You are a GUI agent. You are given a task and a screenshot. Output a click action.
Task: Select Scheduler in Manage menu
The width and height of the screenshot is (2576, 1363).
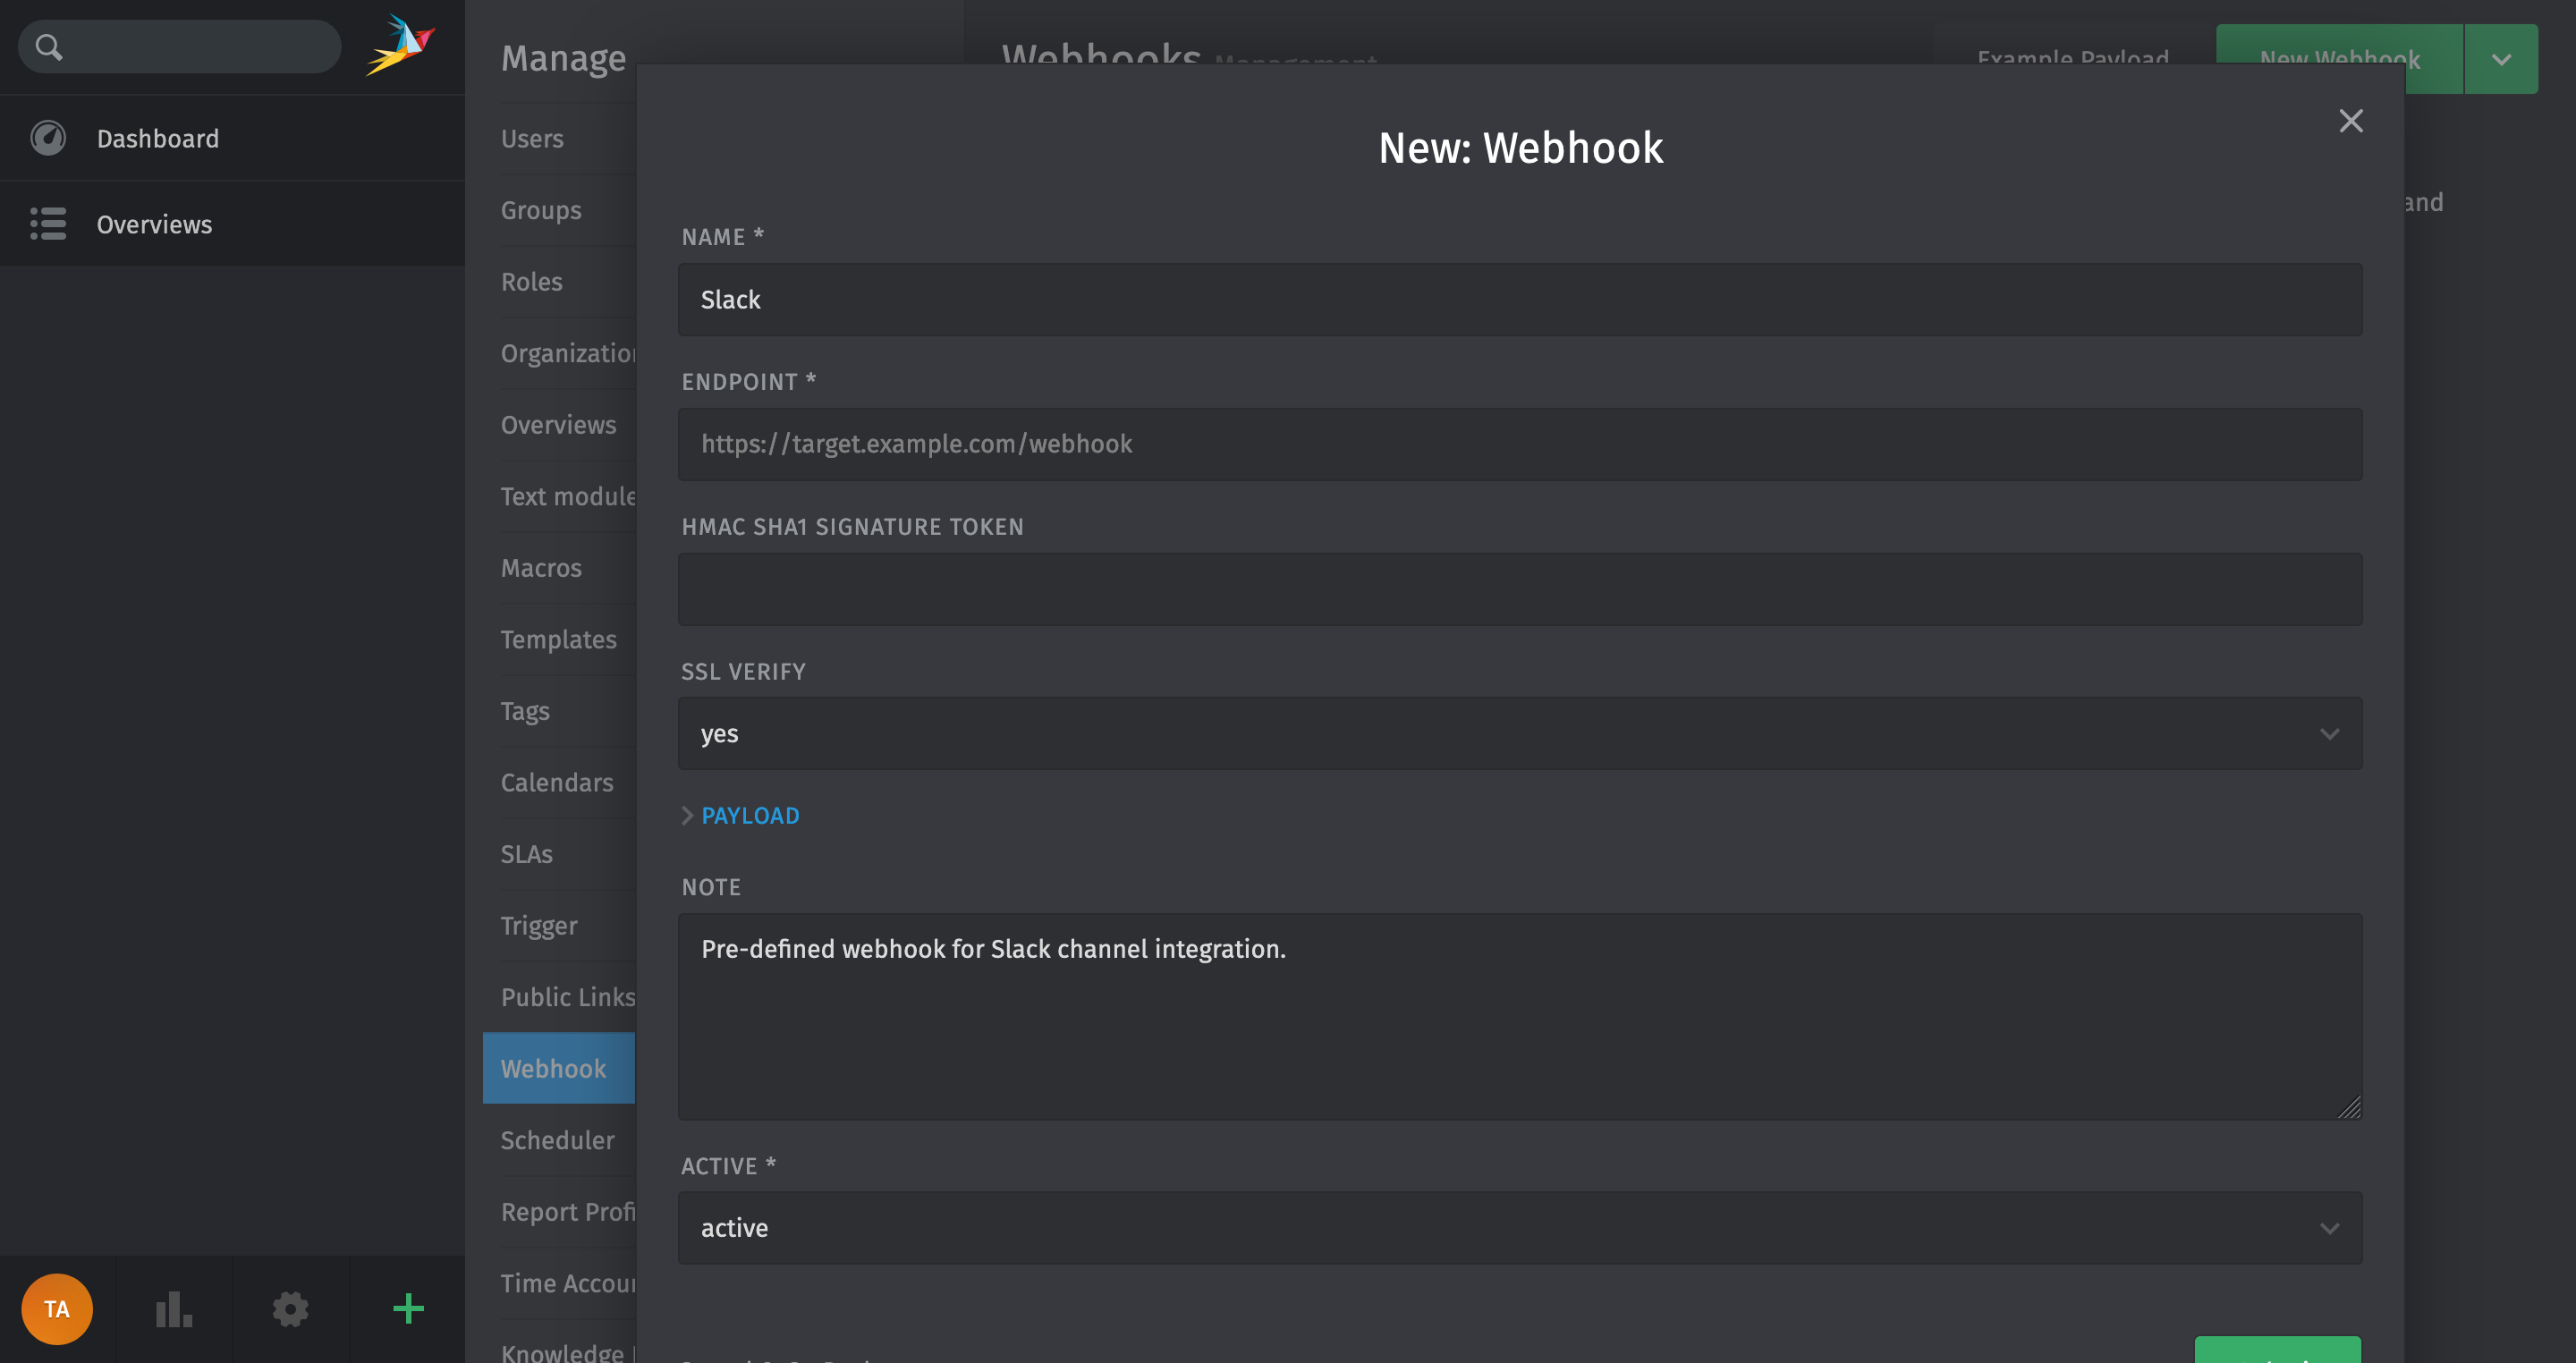[557, 1140]
